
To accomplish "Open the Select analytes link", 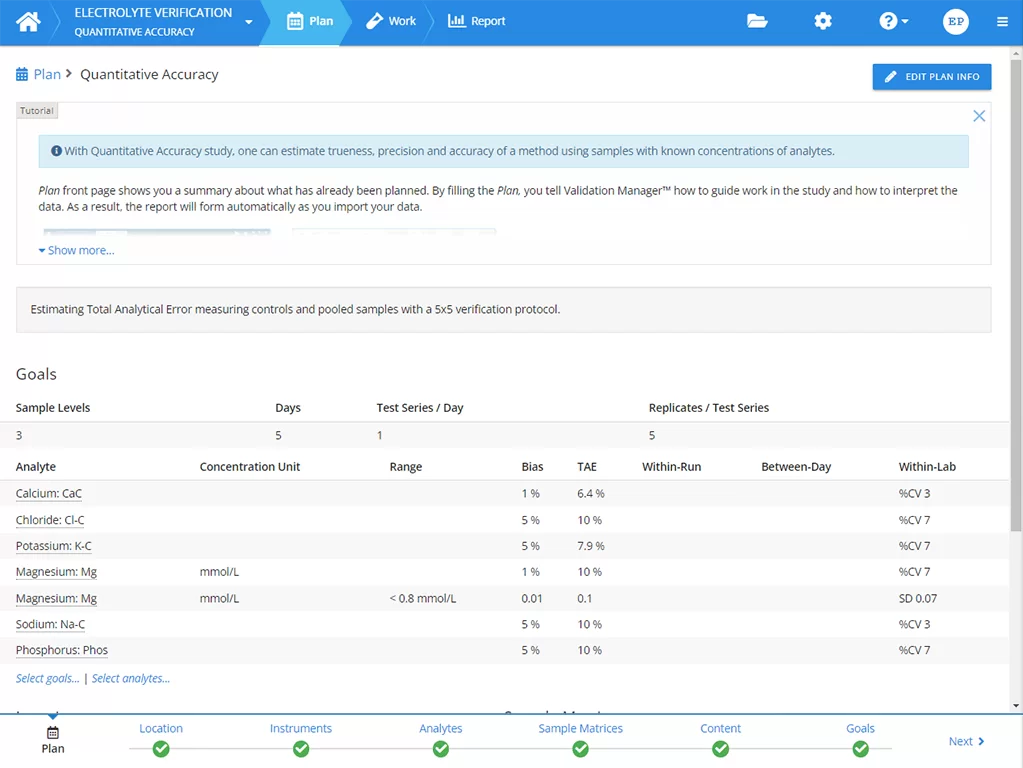I will pos(131,678).
